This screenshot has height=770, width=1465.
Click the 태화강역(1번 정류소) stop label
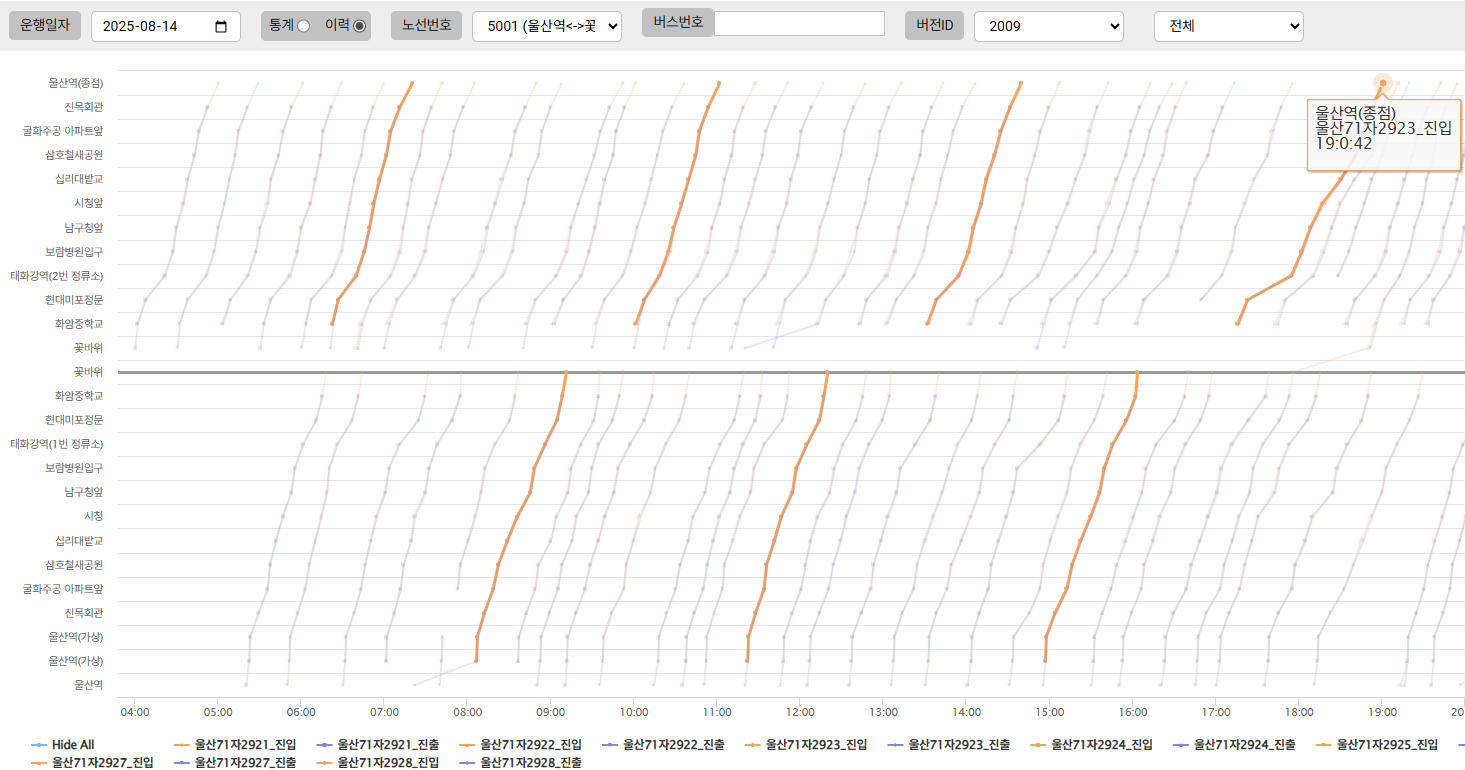click(57, 443)
